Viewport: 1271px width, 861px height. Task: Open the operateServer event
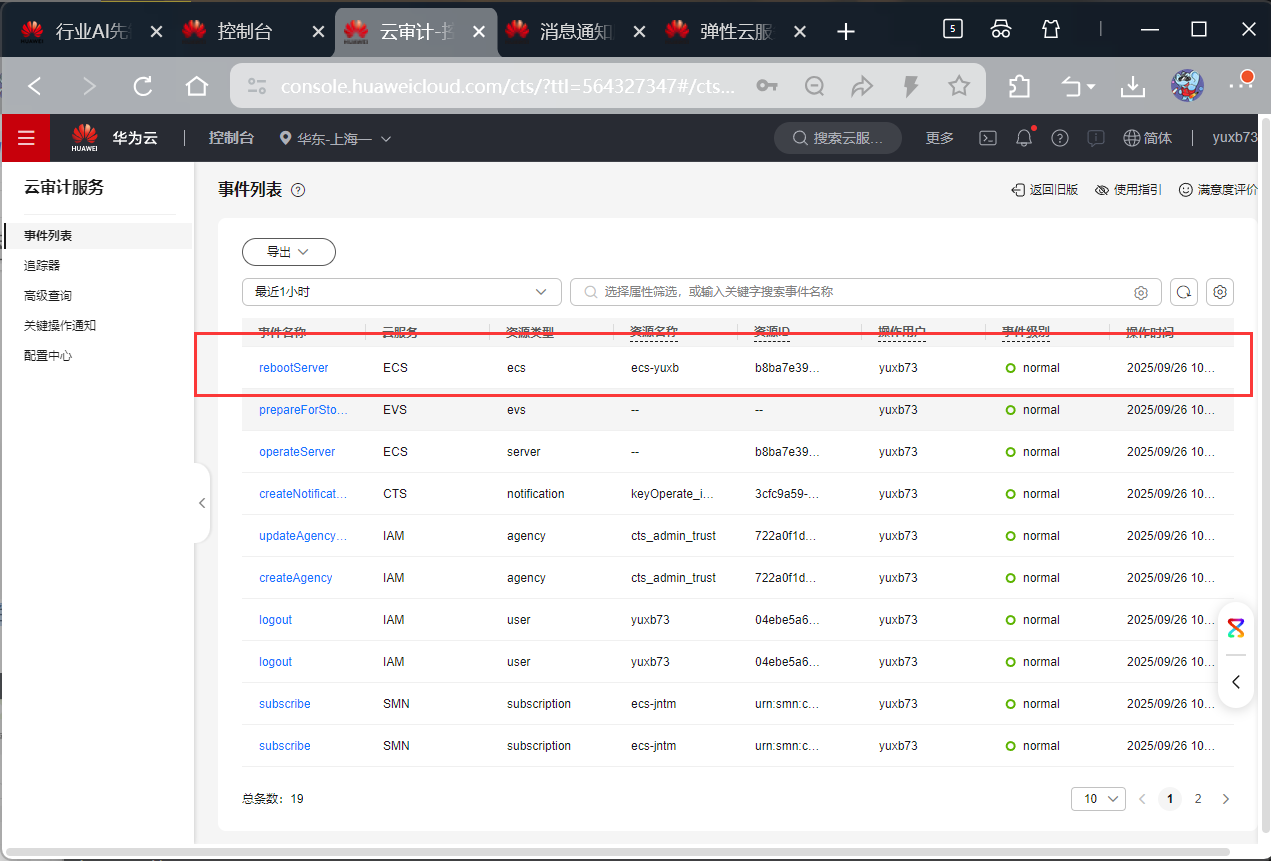(297, 452)
